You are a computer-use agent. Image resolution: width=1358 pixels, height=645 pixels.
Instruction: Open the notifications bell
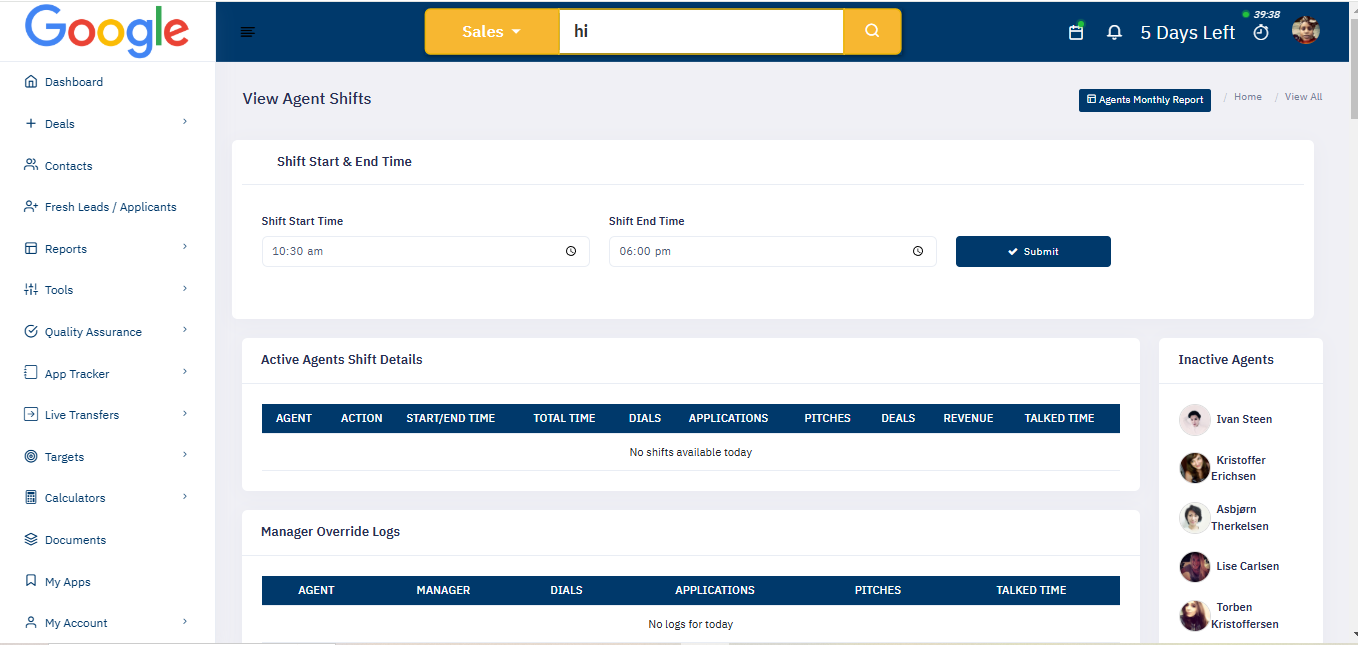point(1114,32)
